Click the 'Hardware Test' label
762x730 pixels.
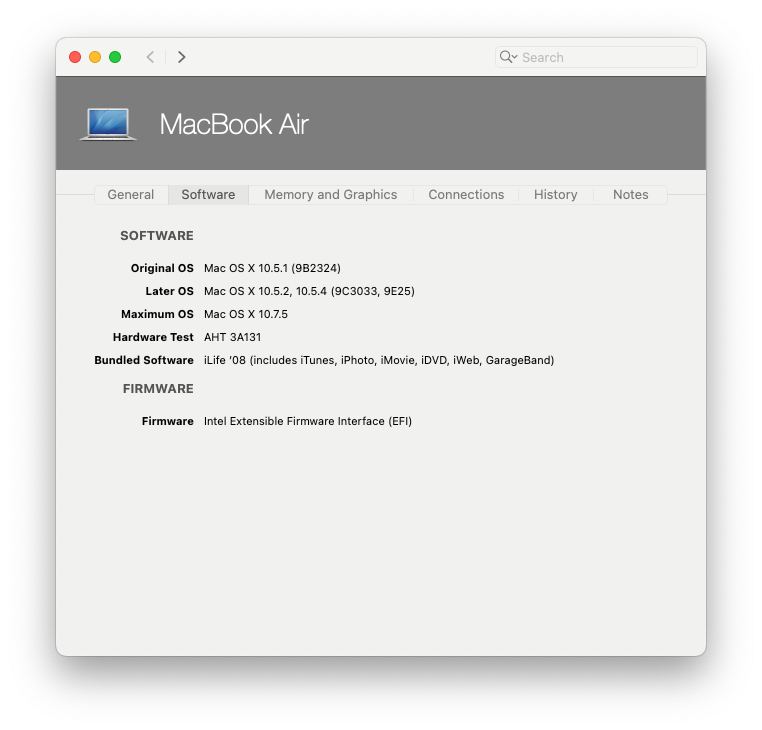[x=153, y=337]
